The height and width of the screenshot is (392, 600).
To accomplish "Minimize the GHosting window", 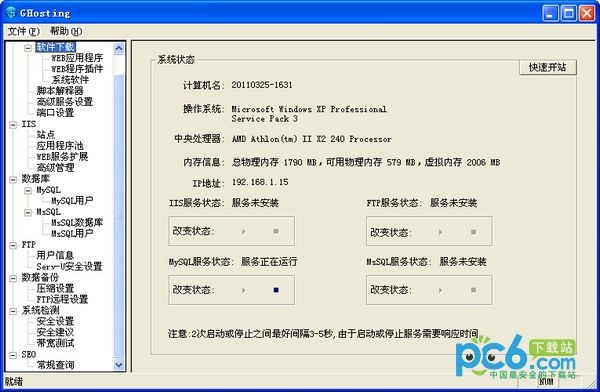I will [550, 13].
